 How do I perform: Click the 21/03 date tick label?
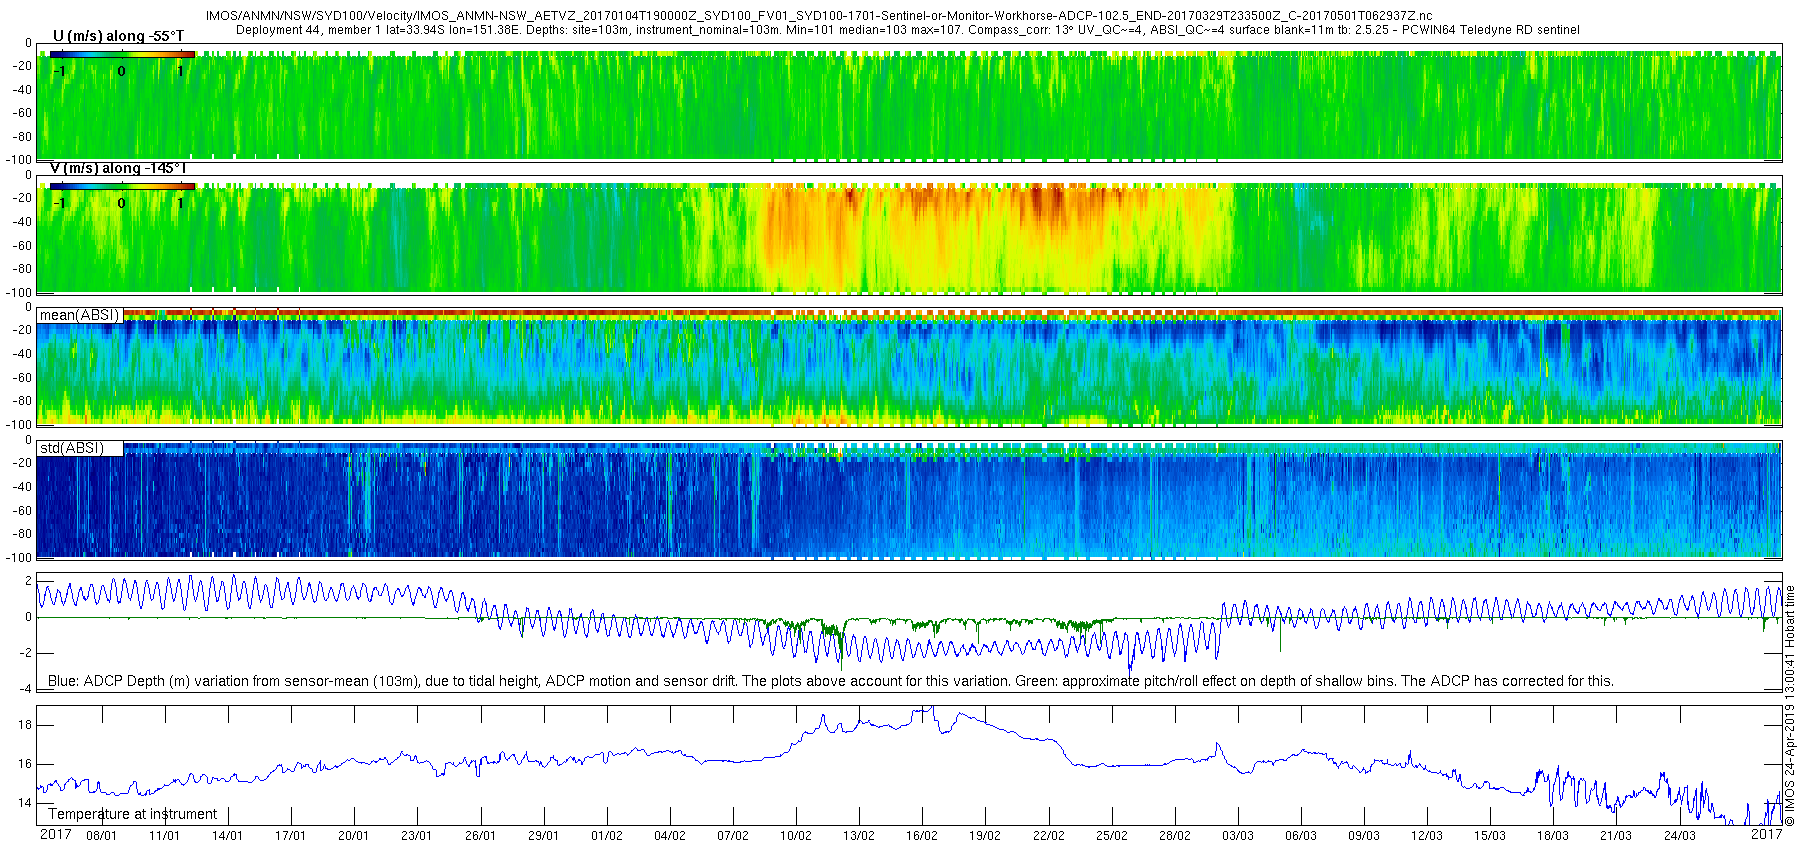coord(1615,836)
